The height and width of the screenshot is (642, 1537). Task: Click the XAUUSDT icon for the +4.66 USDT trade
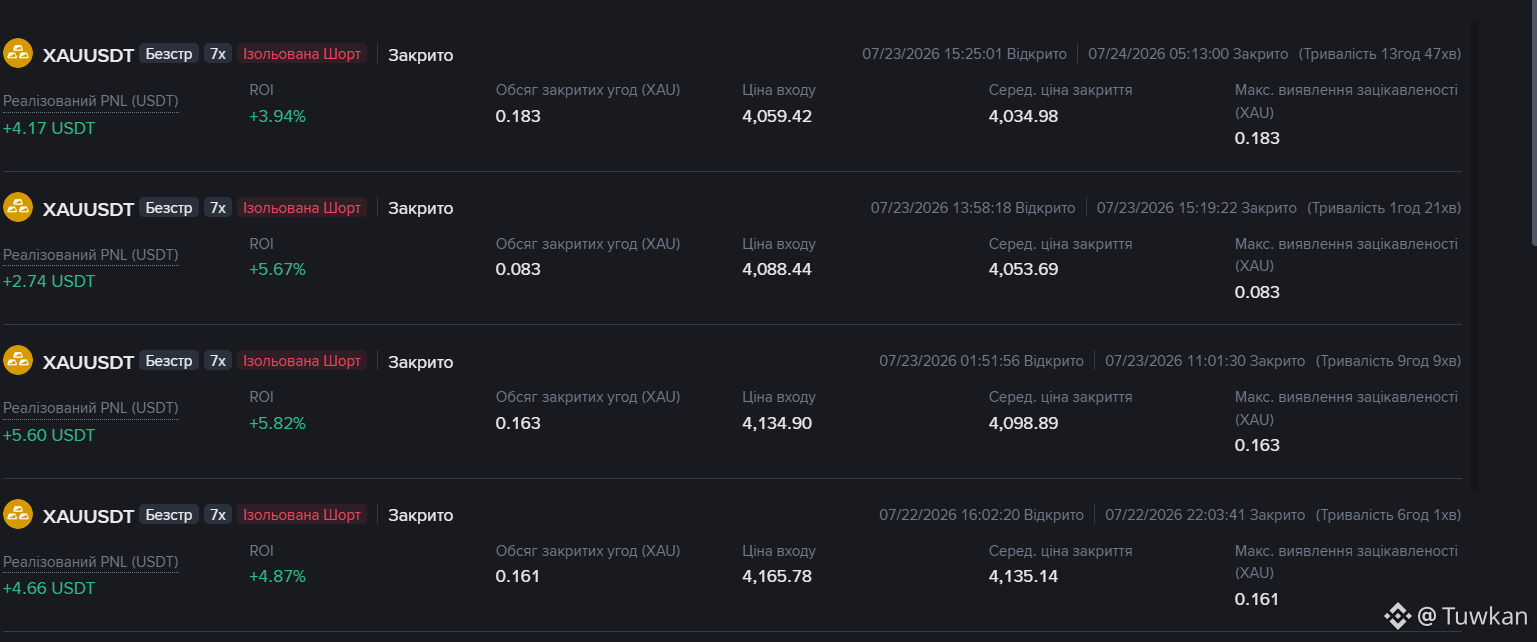click(18, 515)
